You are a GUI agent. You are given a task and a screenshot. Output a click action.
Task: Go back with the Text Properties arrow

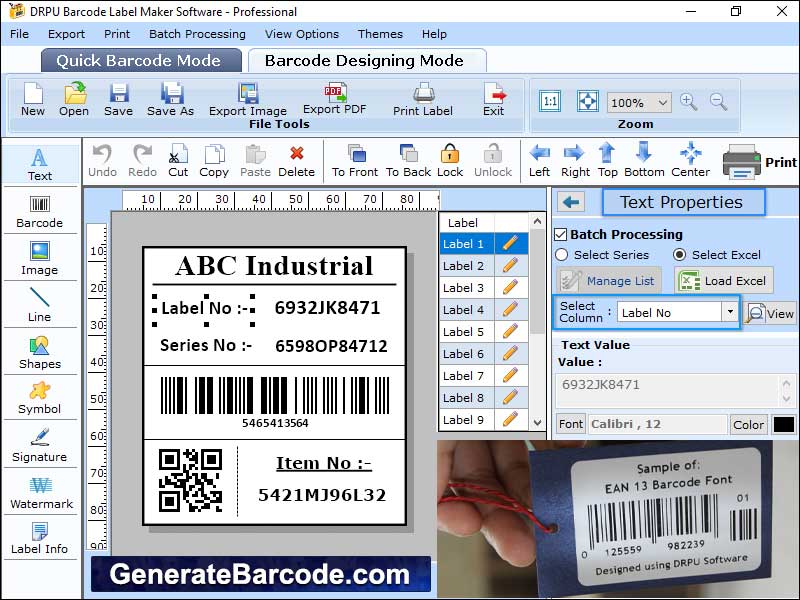(571, 203)
